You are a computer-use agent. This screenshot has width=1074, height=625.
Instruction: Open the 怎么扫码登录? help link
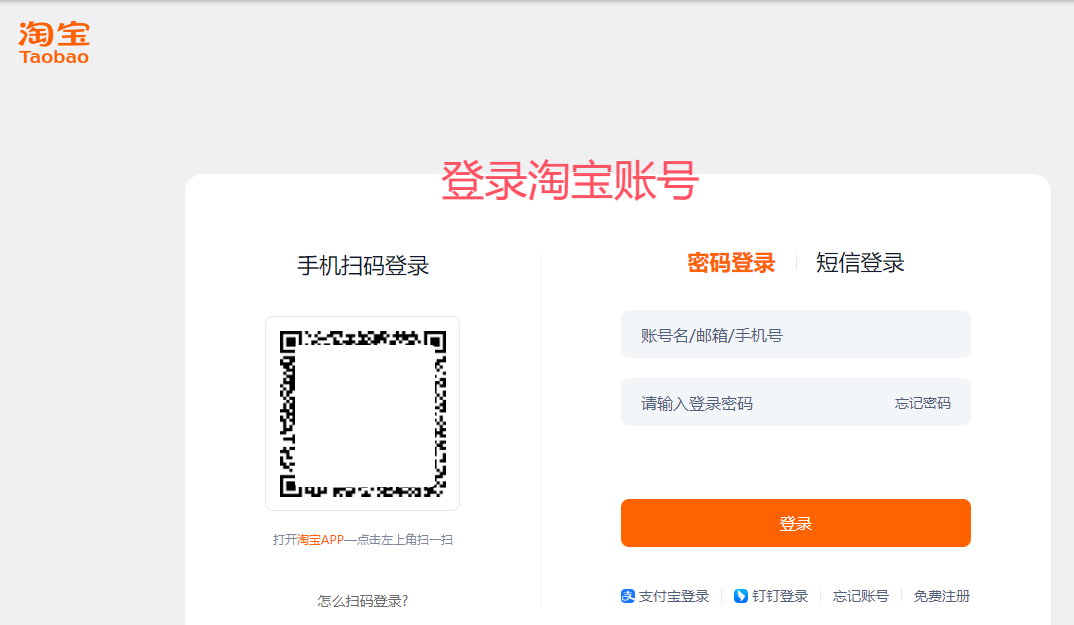pyautogui.click(x=362, y=601)
